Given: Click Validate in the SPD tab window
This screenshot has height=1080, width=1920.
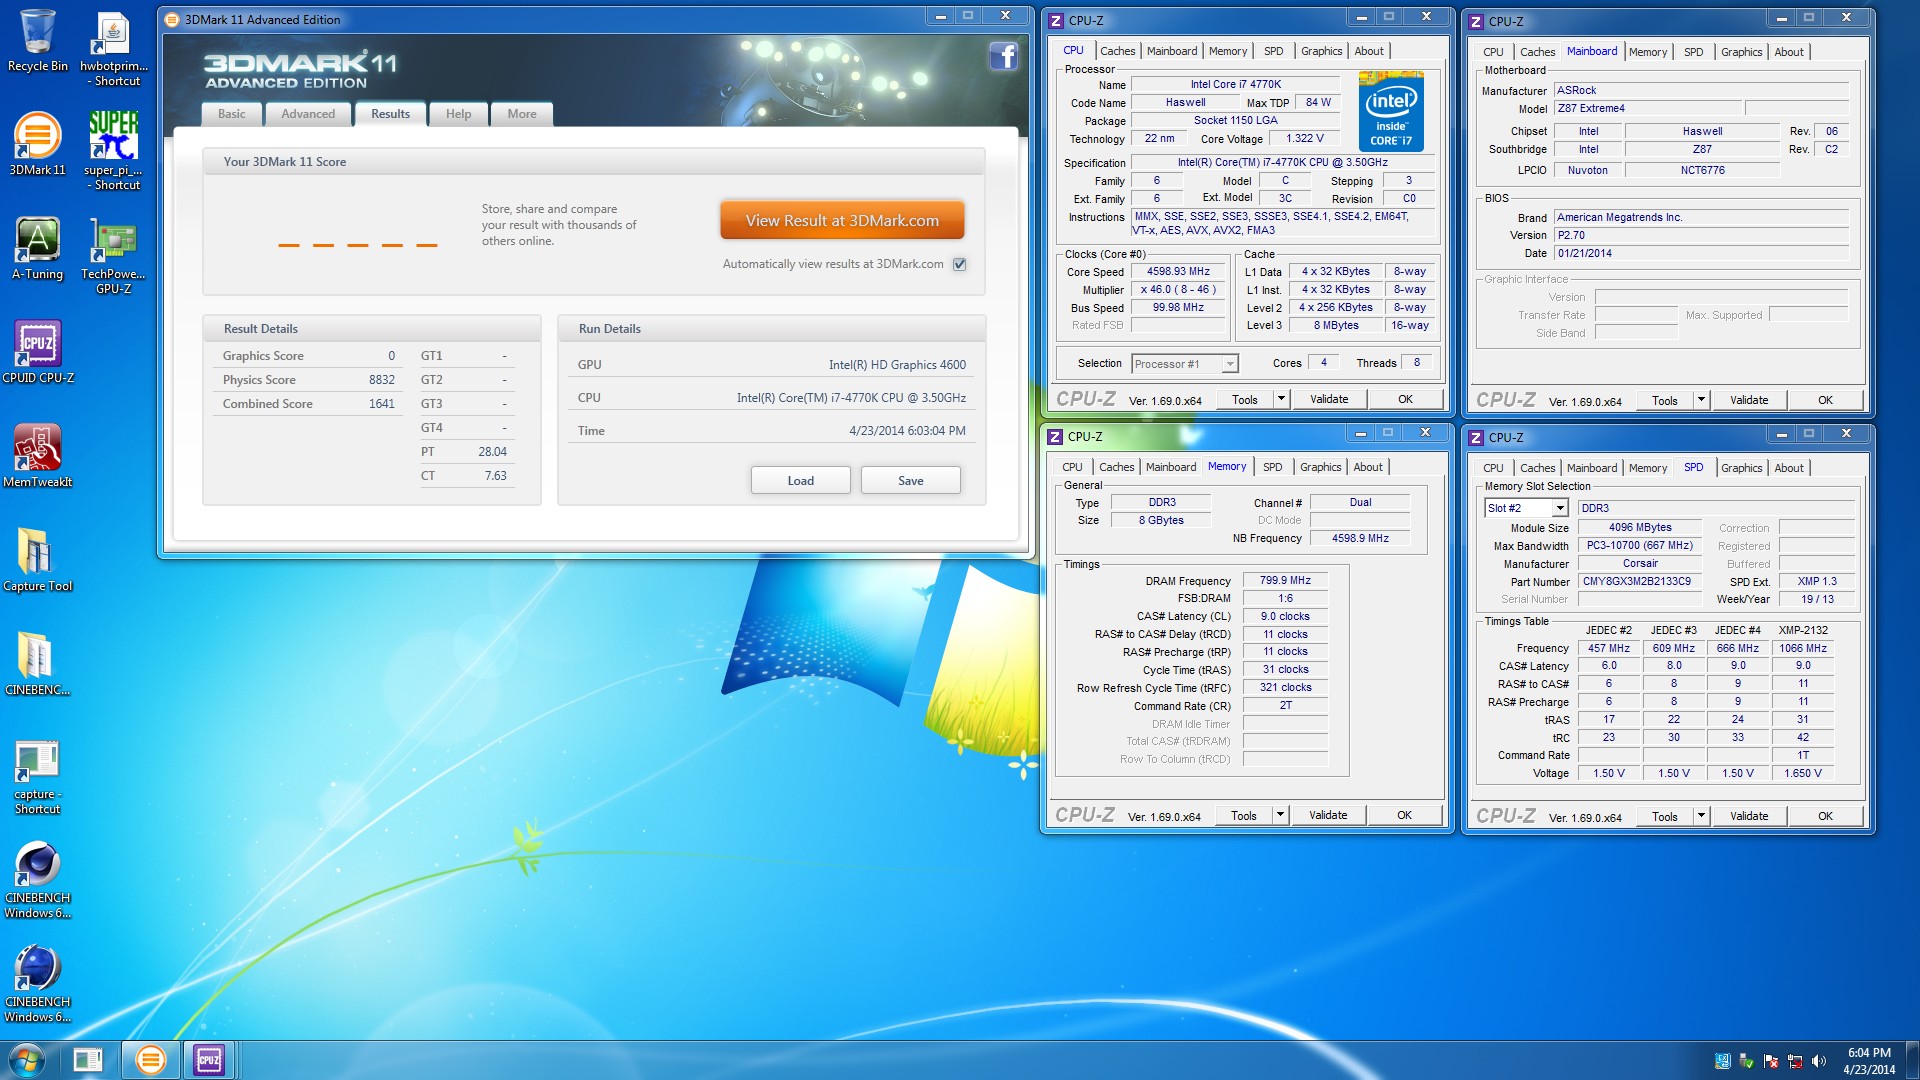Looking at the screenshot, I should [x=1749, y=816].
